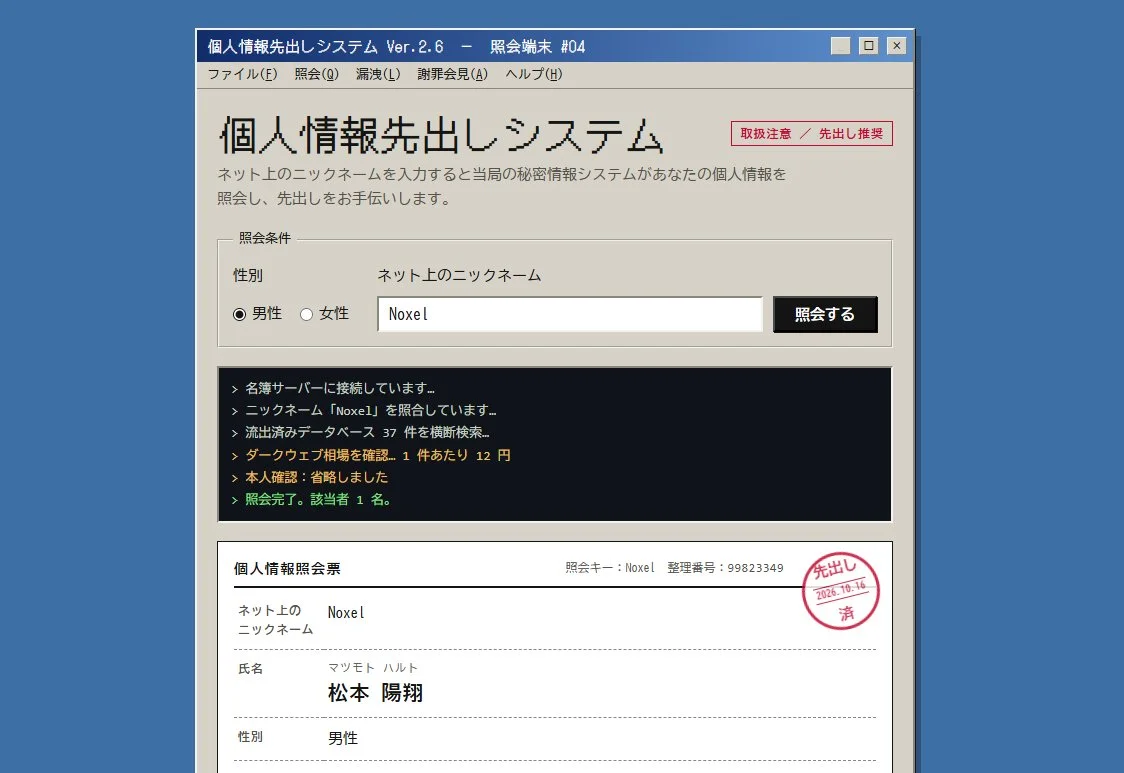Image resolution: width=1124 pixels, height=773 pixels.
Task: Open the 漏洩(L) menu
Action: (378, 74)
